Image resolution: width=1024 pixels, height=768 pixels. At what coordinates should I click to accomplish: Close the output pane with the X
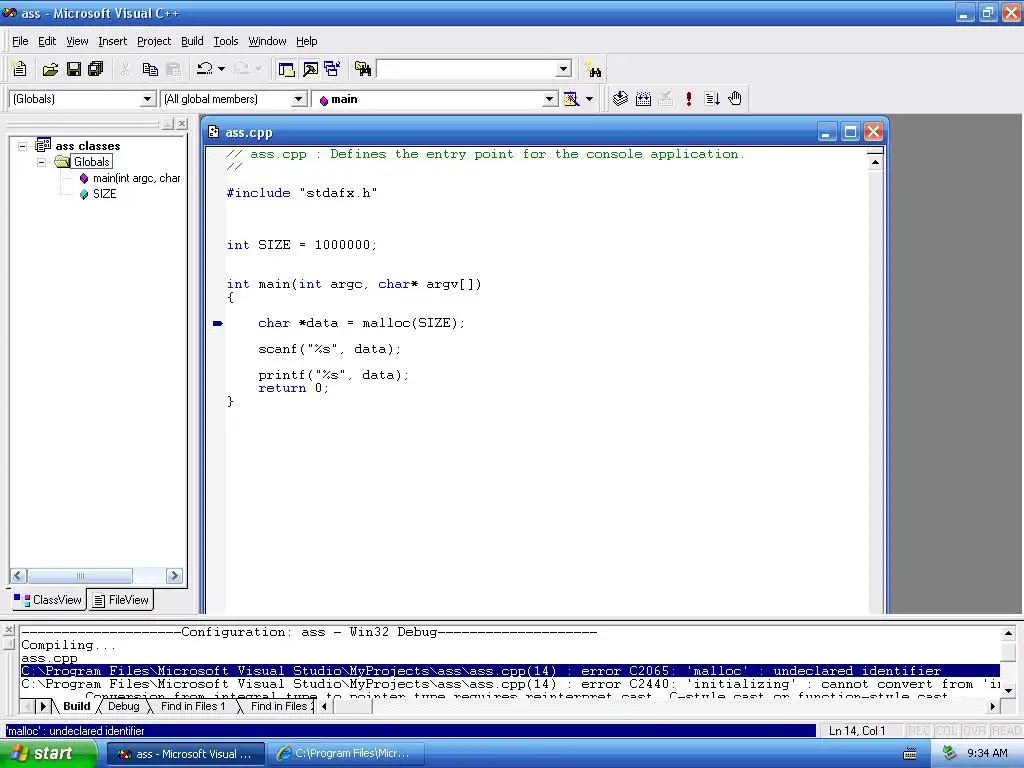click(x=8, y=630)
